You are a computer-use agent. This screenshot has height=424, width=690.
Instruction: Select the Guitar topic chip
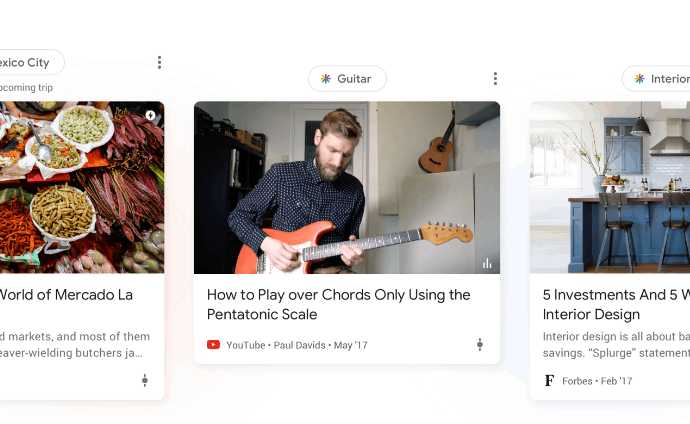[x=346, y=79]
